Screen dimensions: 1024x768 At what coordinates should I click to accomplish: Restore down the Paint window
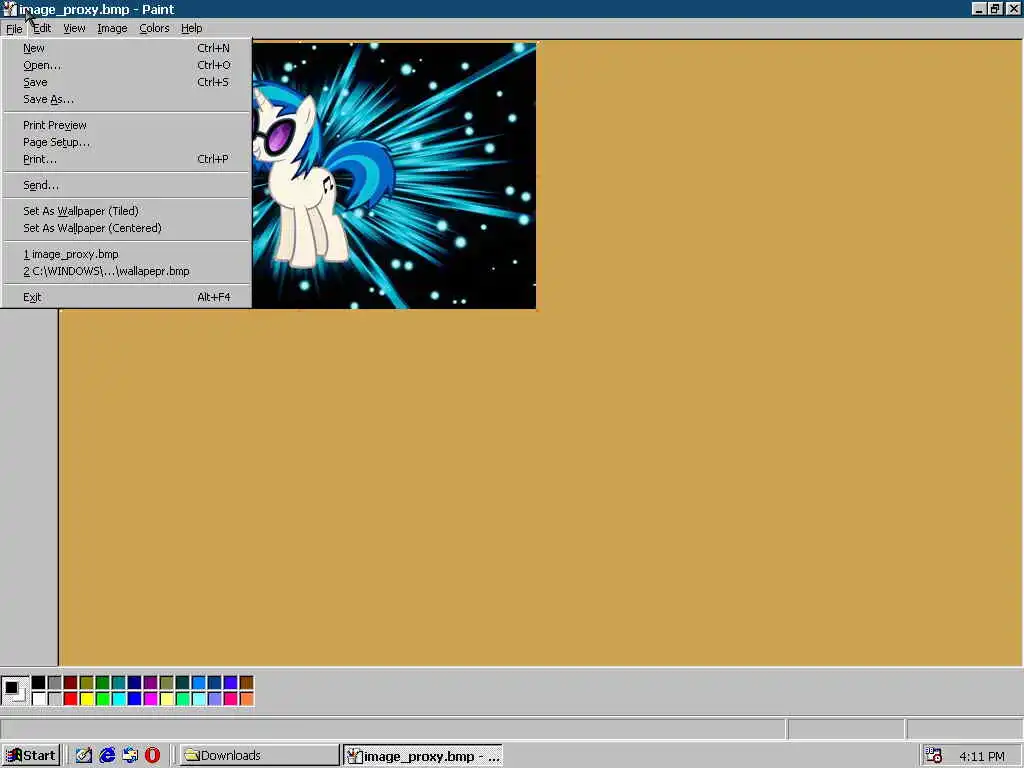click(995, 8)
